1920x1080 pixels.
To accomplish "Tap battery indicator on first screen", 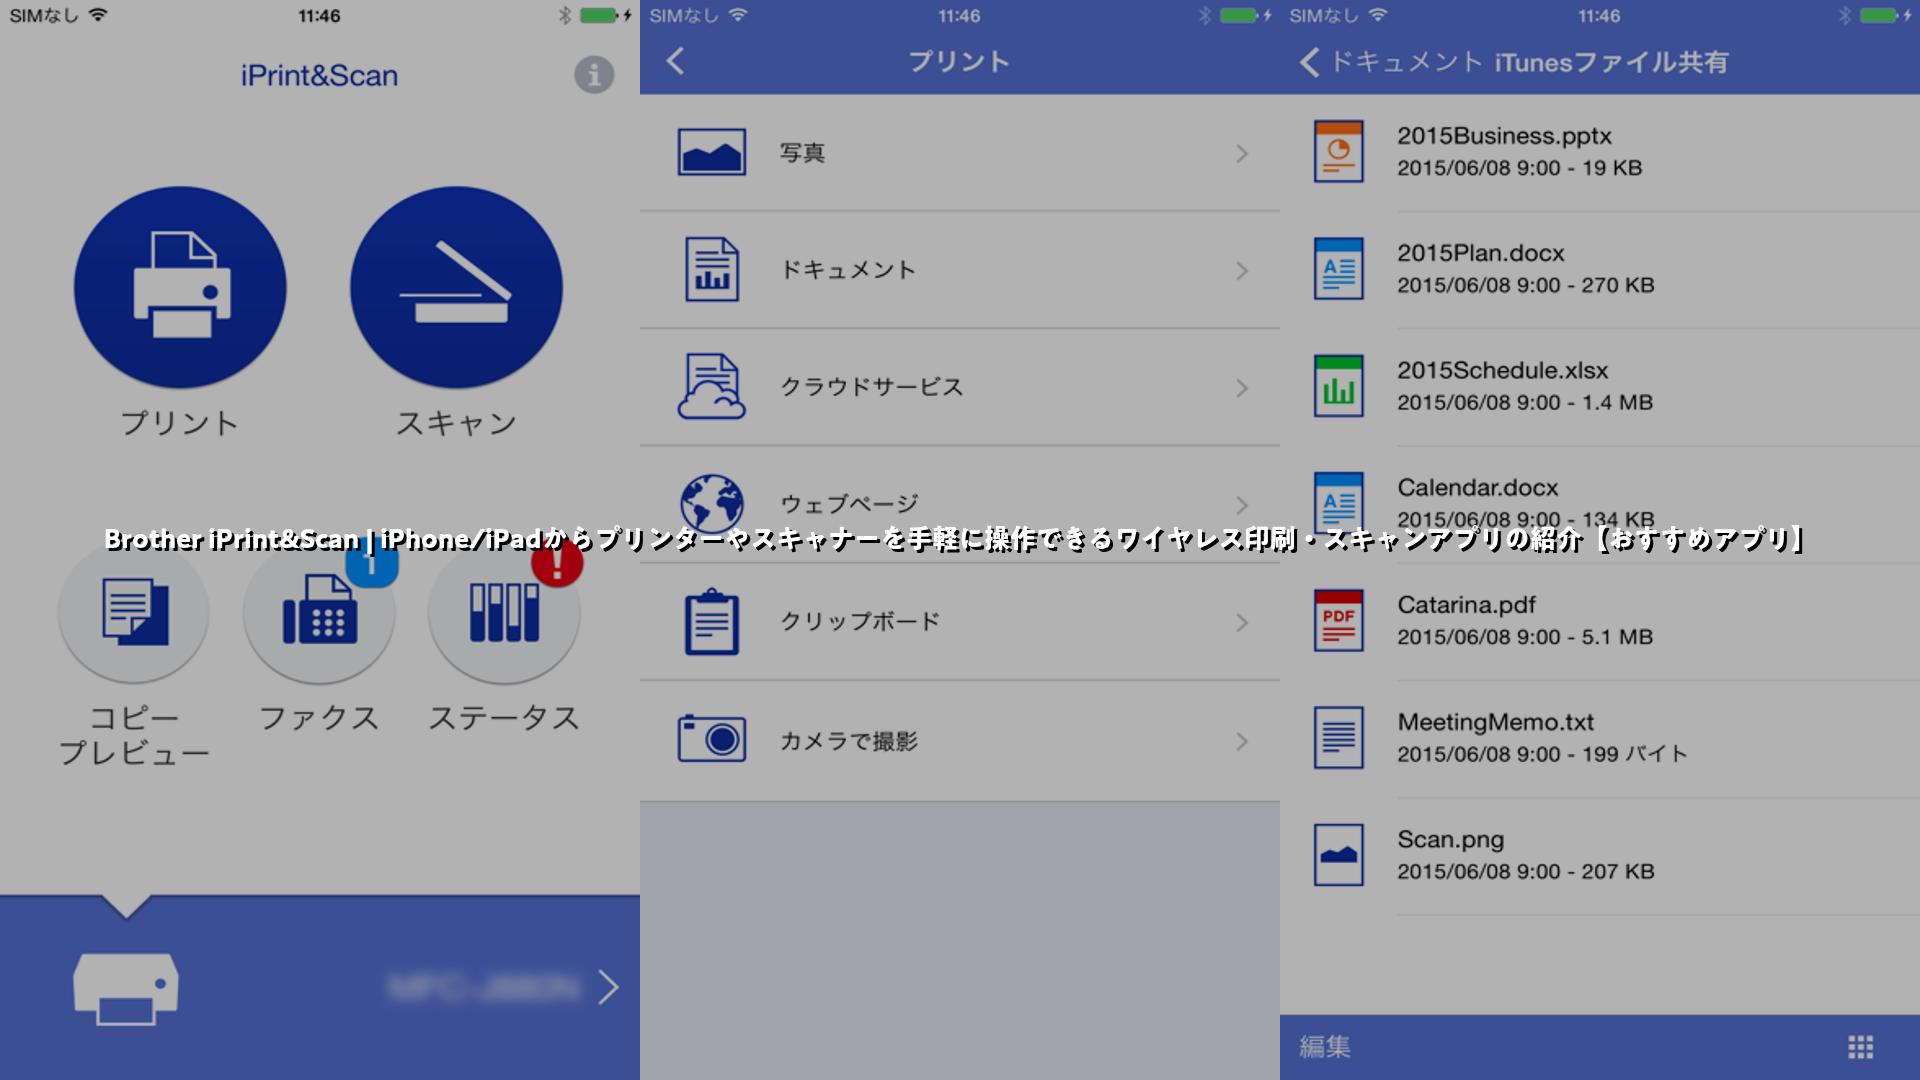I will pos(599,15).
